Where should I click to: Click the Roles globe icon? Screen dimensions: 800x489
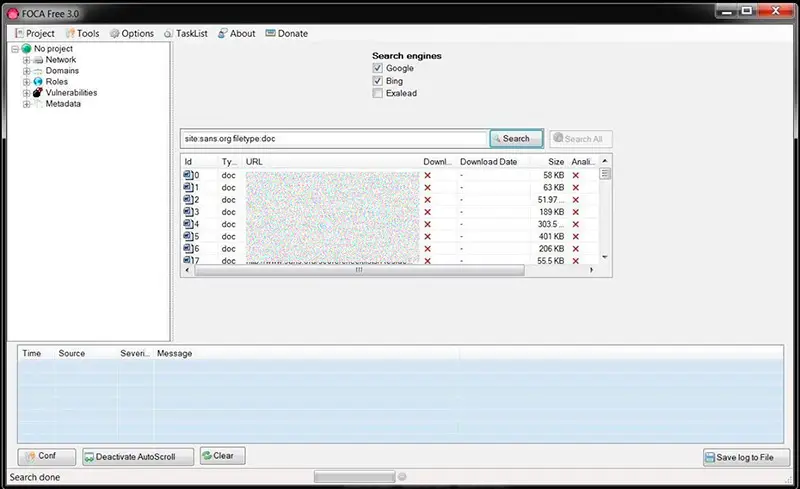(x=38, y=82)
